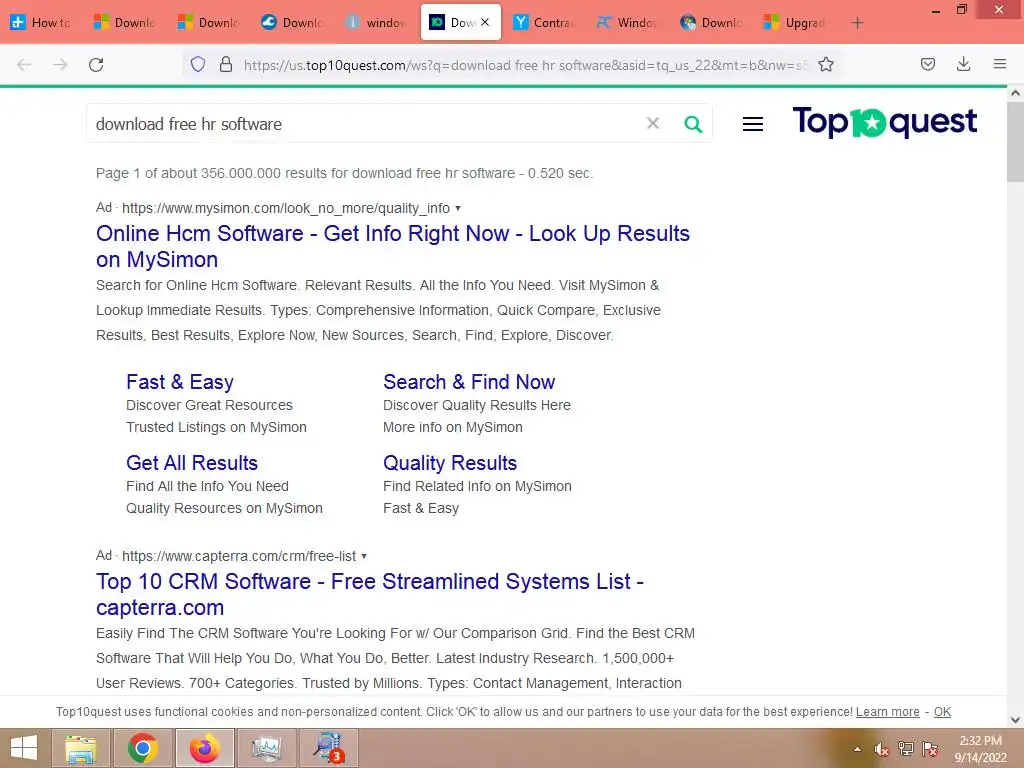Go back to previous page
This screenshot has width=1024, height=768.
[x=24, y=65]
